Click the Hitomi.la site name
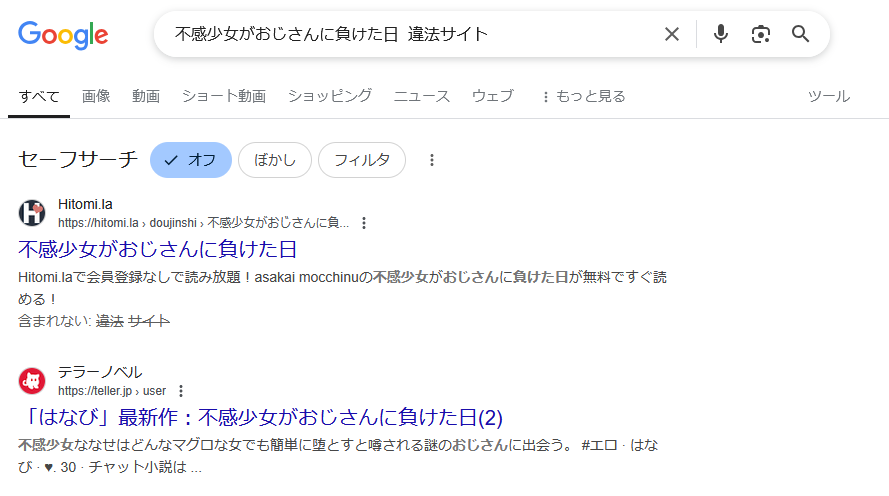 pyautogui.click(x=85, y=204)
